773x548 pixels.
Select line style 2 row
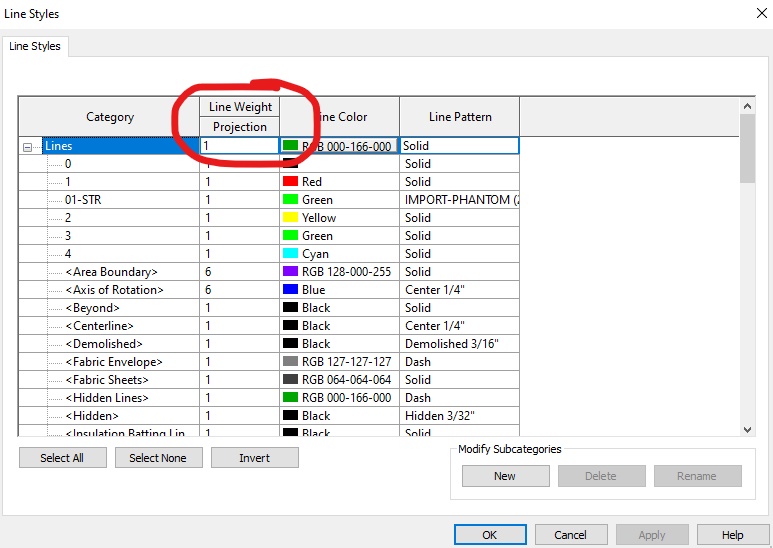tap(68, 217)
